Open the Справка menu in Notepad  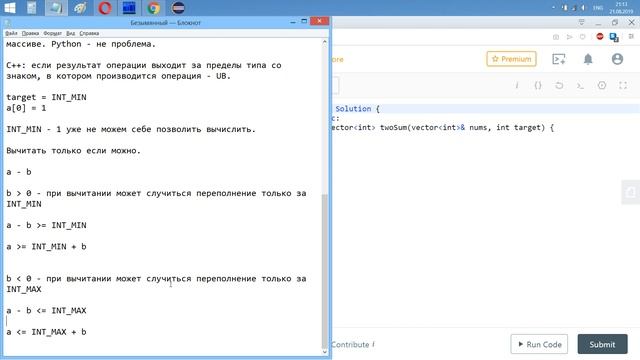tap(89, 33)
